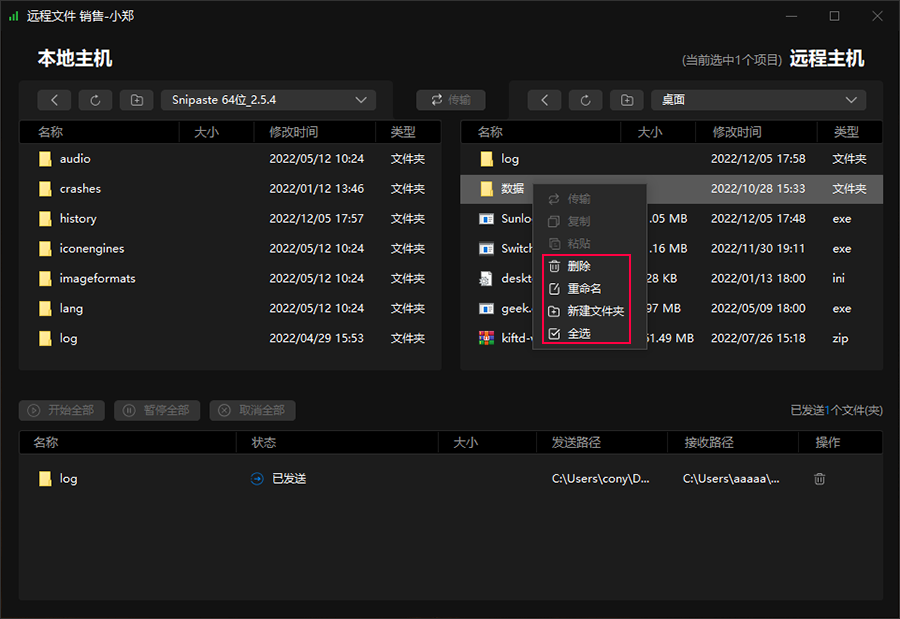This screenshot has width=900, height=619.
Task: Choose 全选 from the context menu
Action: click(579, 333)
